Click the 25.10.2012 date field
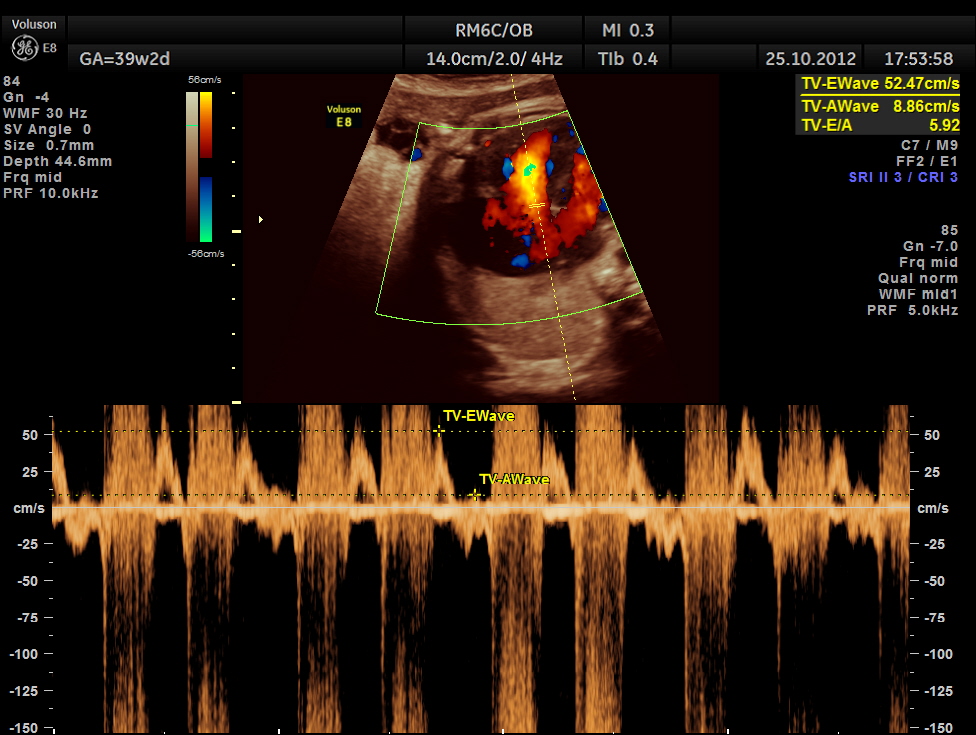Viewport: 976px width, 735px height. tap(811, 59)
